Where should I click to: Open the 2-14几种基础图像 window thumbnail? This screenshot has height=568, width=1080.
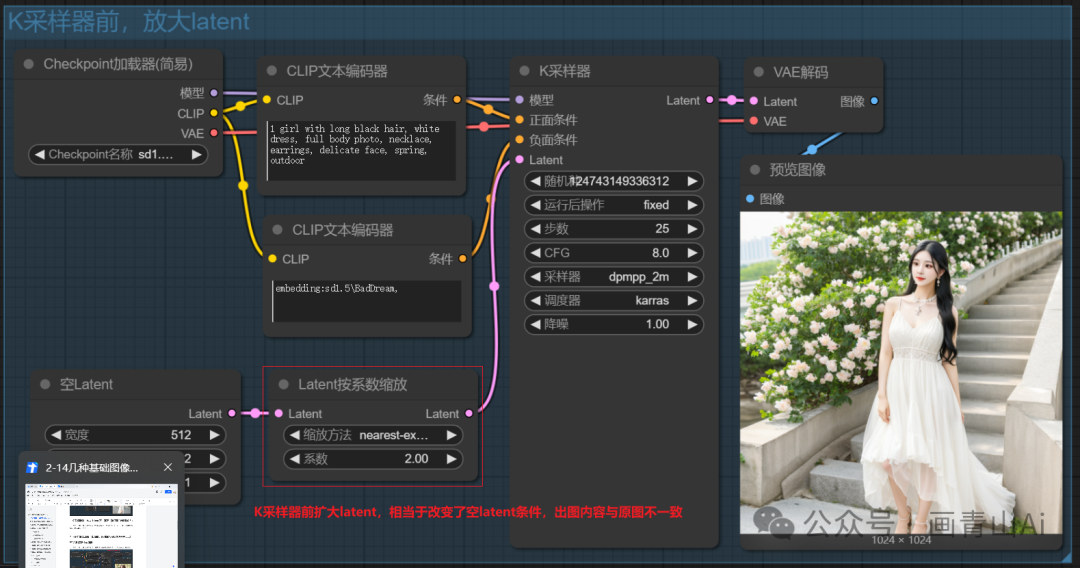[x=101, y=526]
